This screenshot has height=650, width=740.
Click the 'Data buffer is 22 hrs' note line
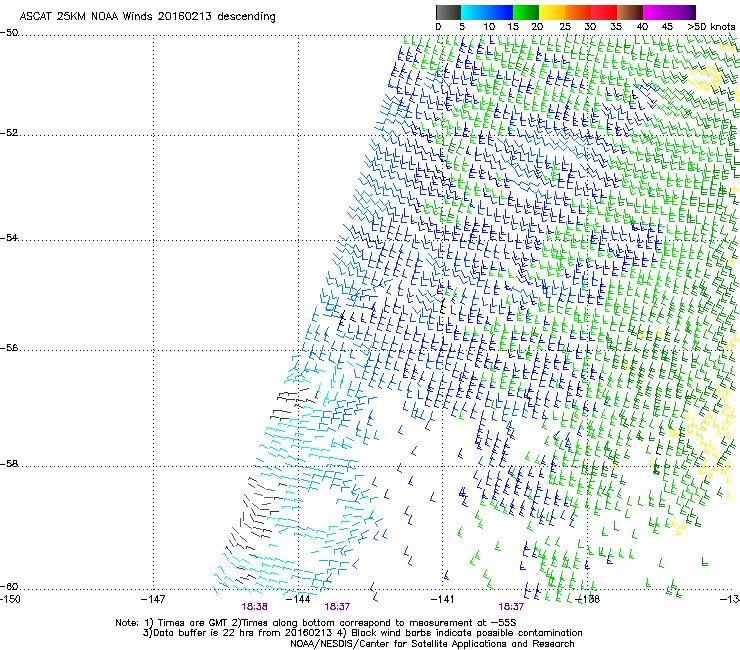tap(362, 633)
